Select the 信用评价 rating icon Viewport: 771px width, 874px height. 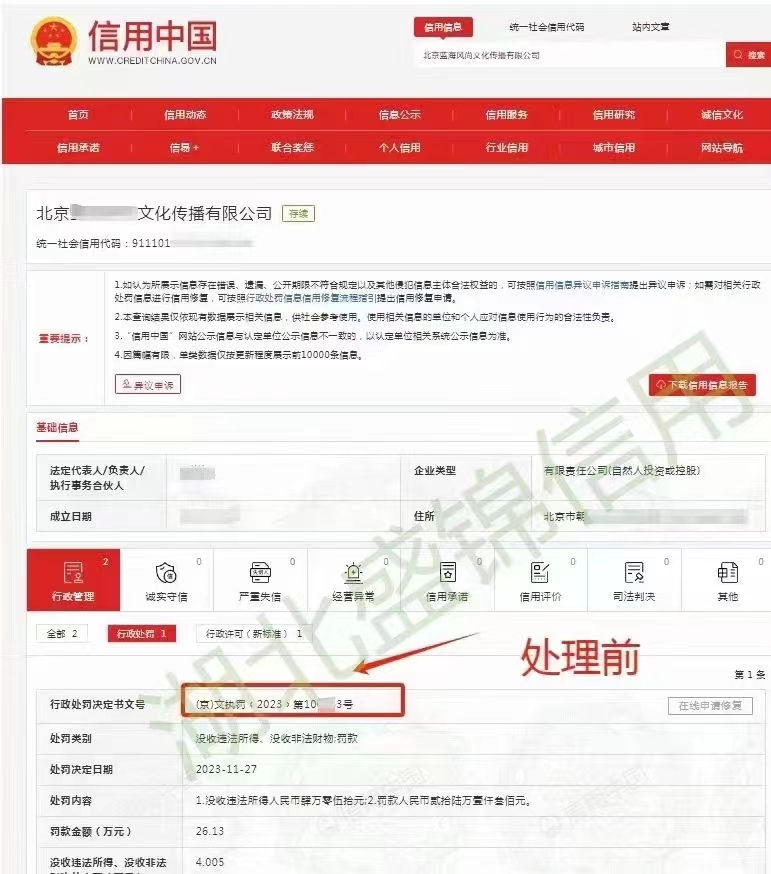541,574
